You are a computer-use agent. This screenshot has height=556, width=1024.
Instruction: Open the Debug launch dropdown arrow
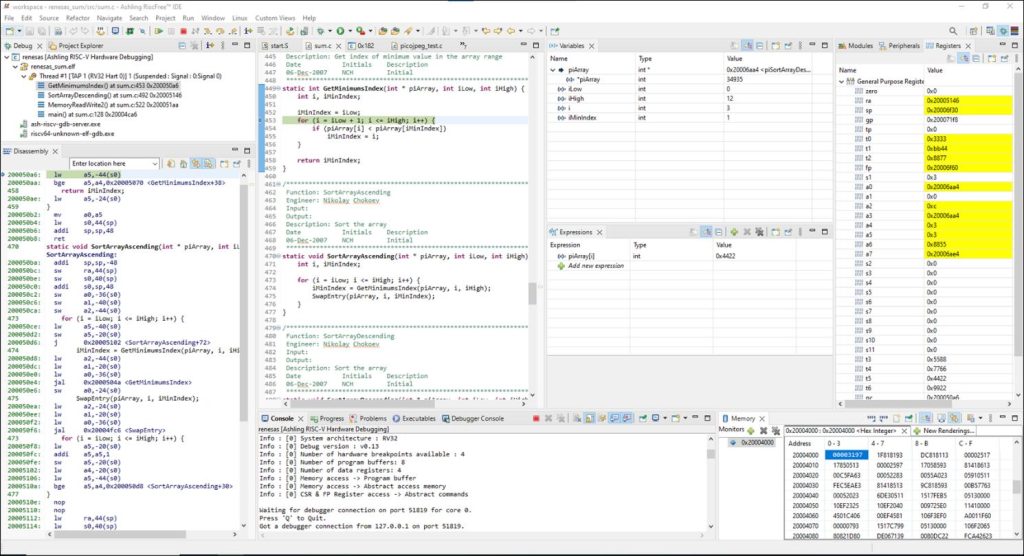330,31
